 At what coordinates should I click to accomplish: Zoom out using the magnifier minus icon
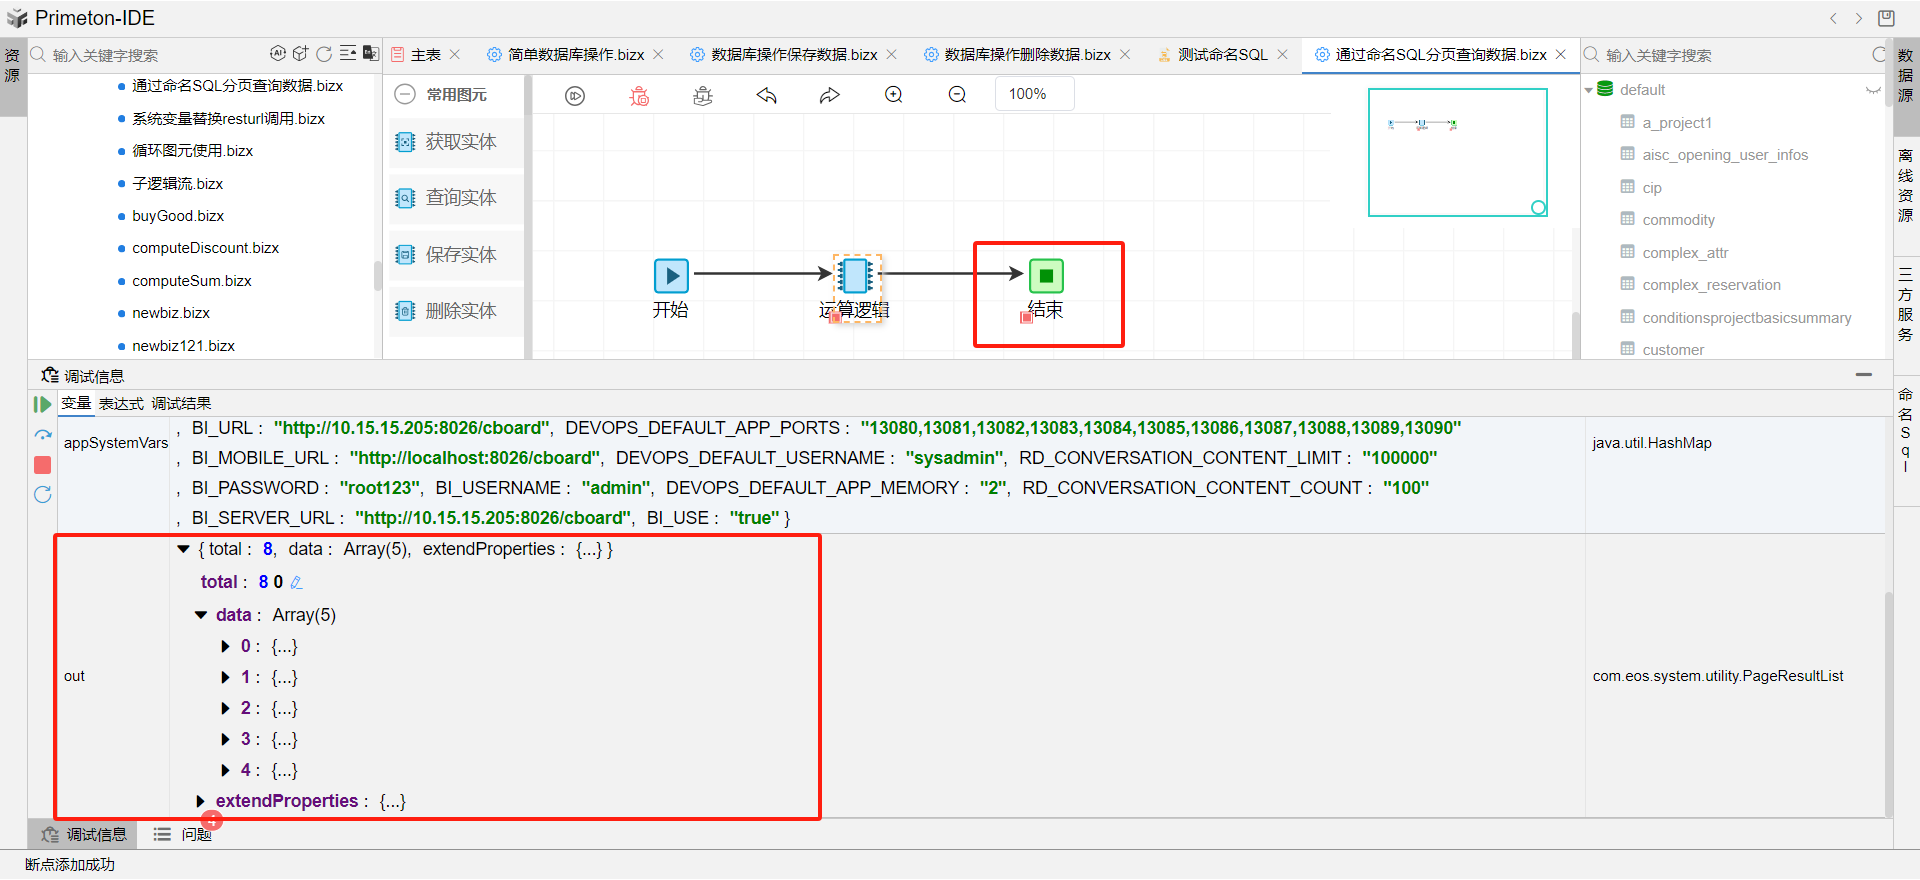(957, 95)
